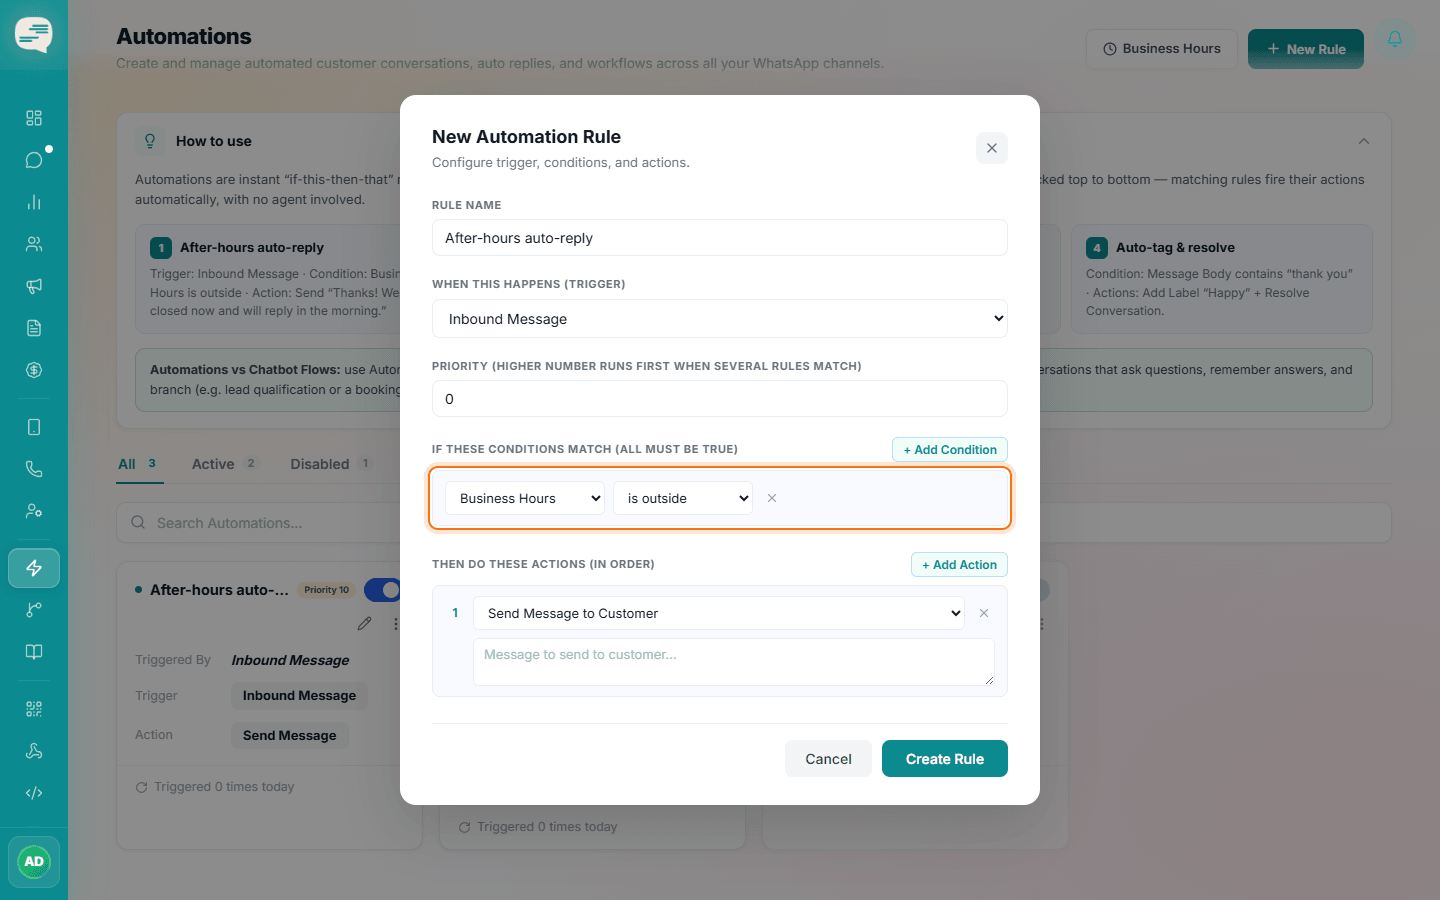The image size is (1440, 900).
Task: Select the automations lightning bolt sidebar icon
Action: pos(34,568)
